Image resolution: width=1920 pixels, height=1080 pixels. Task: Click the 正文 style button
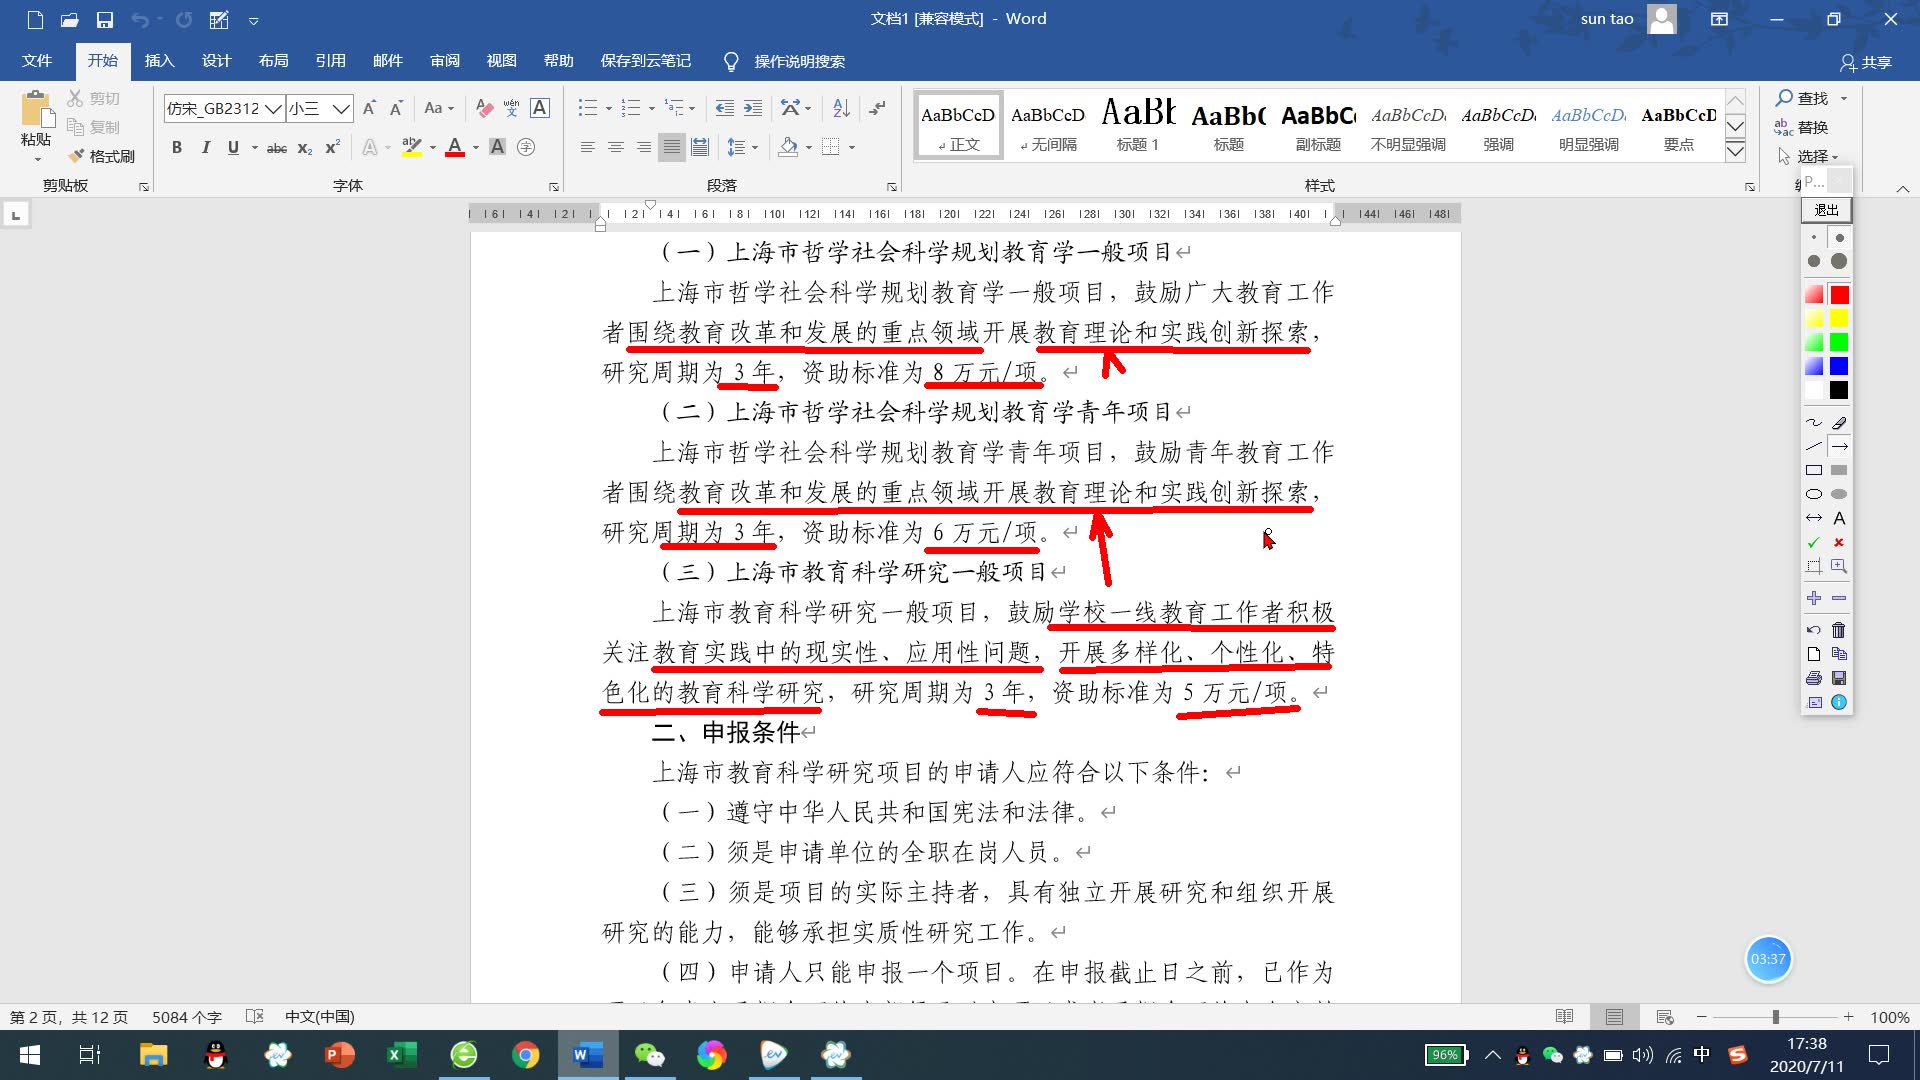coord(957,128)
